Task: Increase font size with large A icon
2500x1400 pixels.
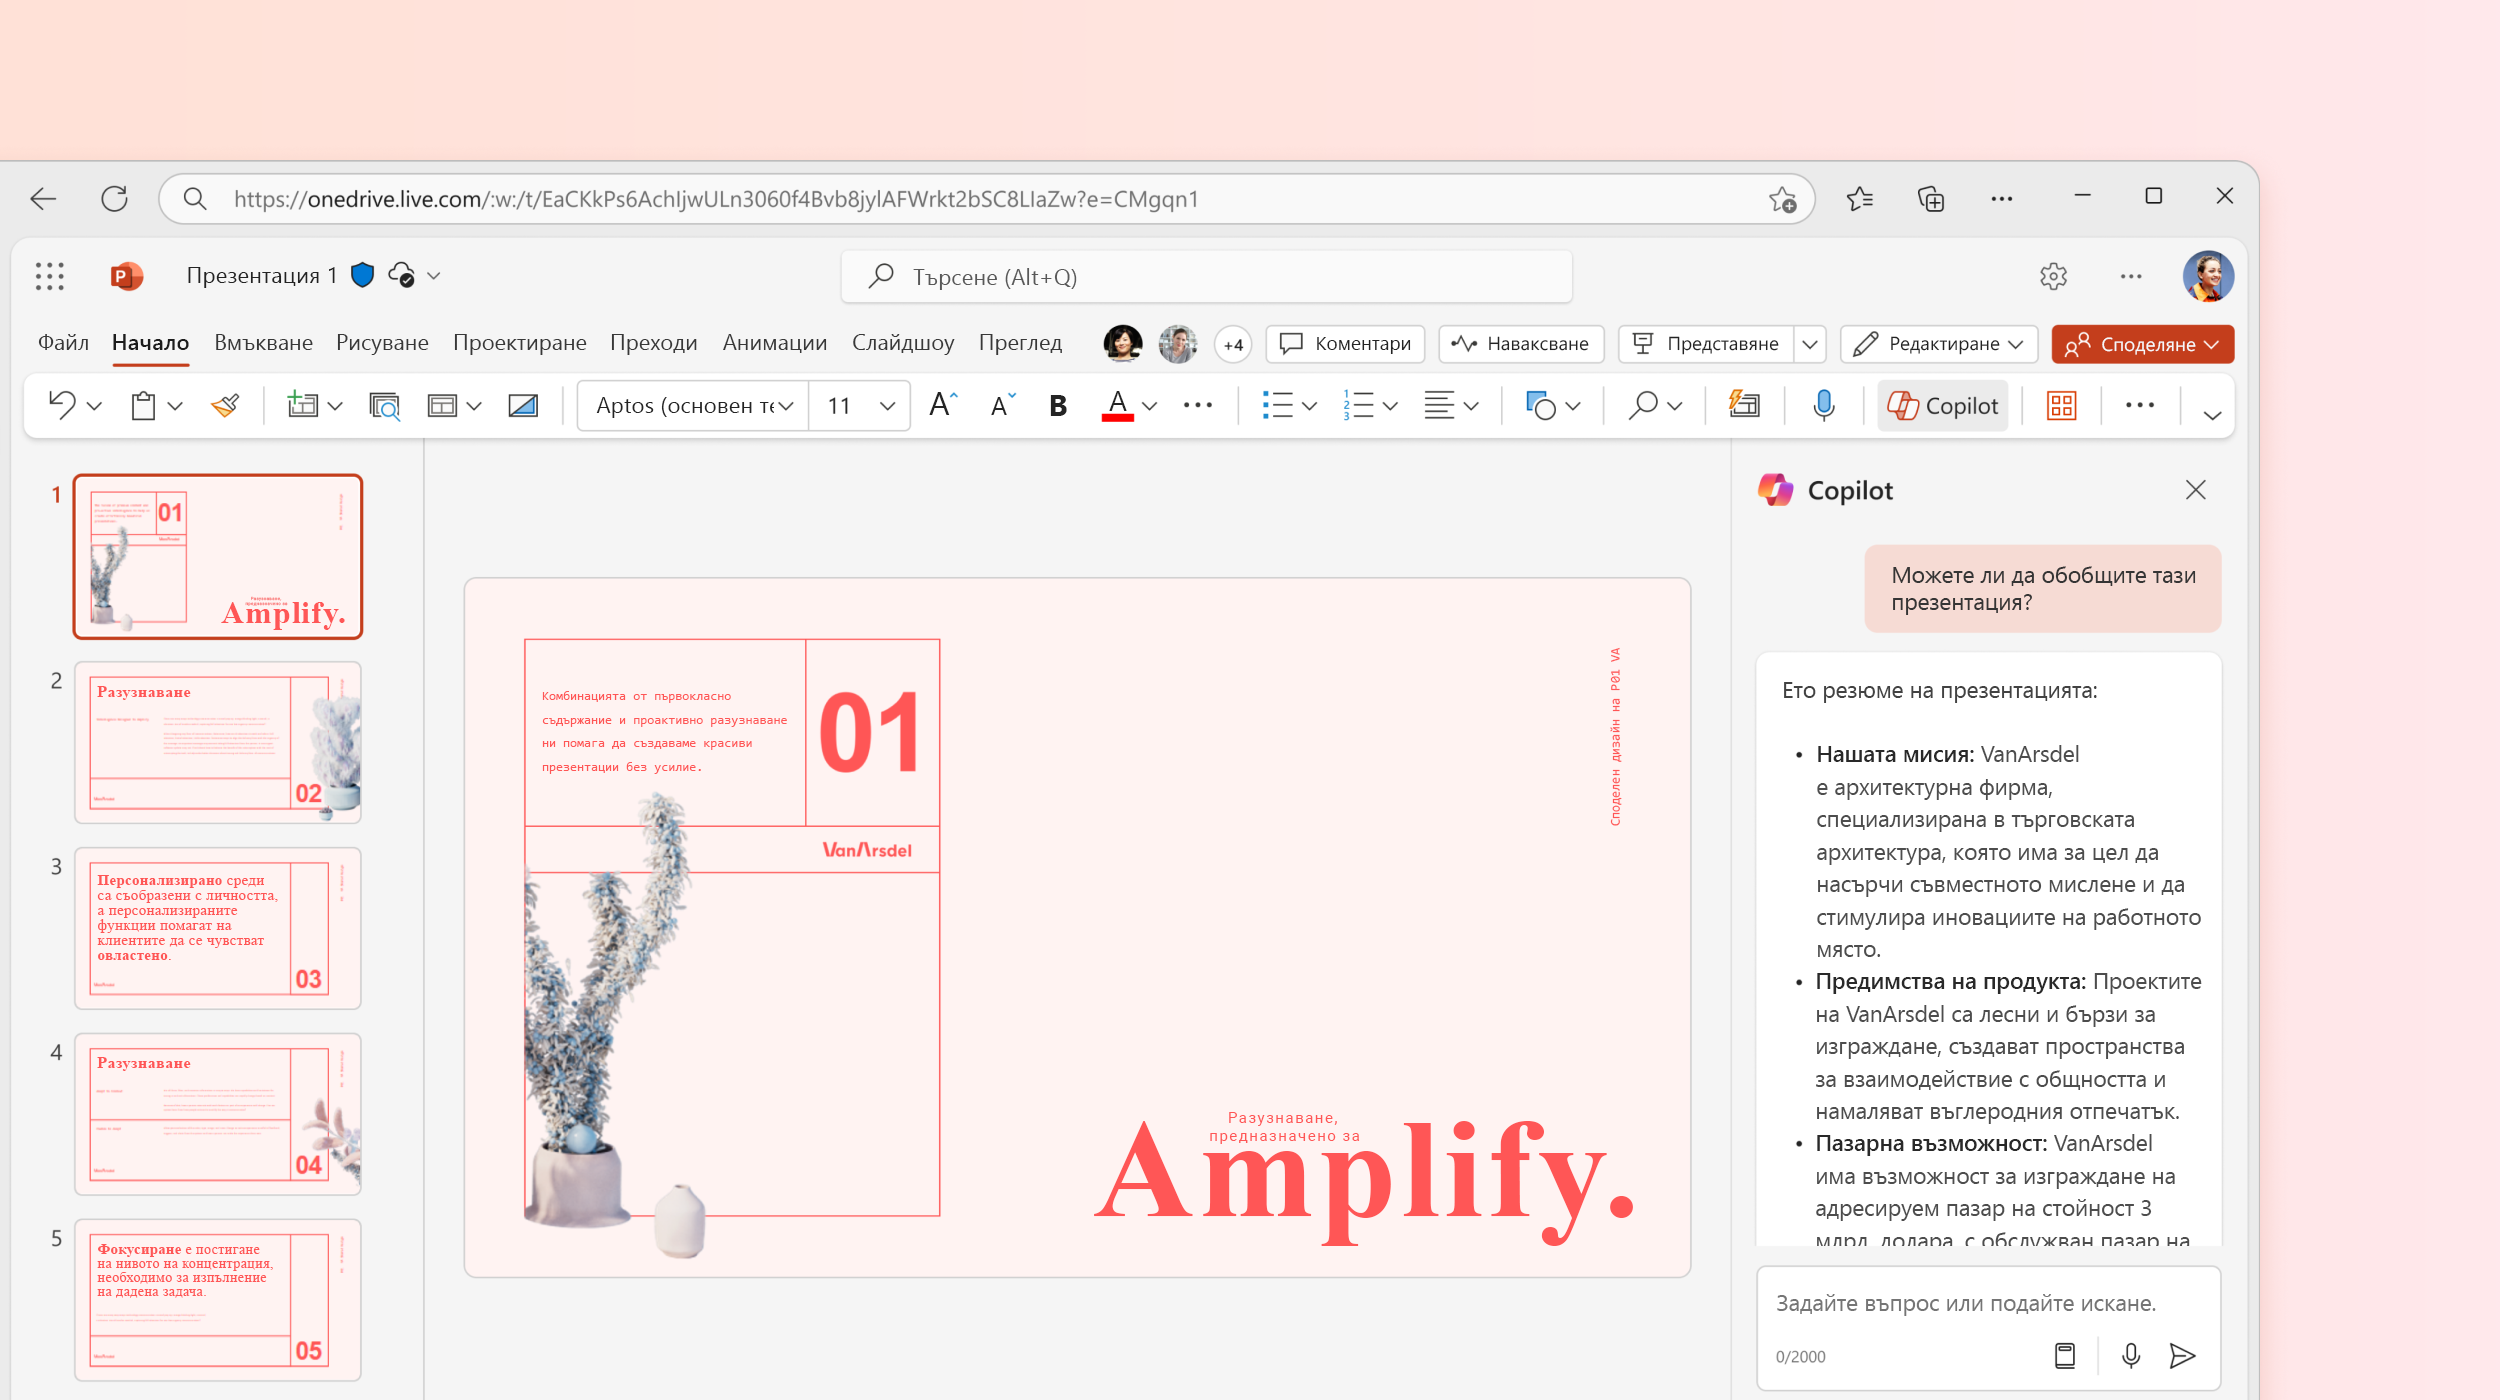Action: point(942,405)
